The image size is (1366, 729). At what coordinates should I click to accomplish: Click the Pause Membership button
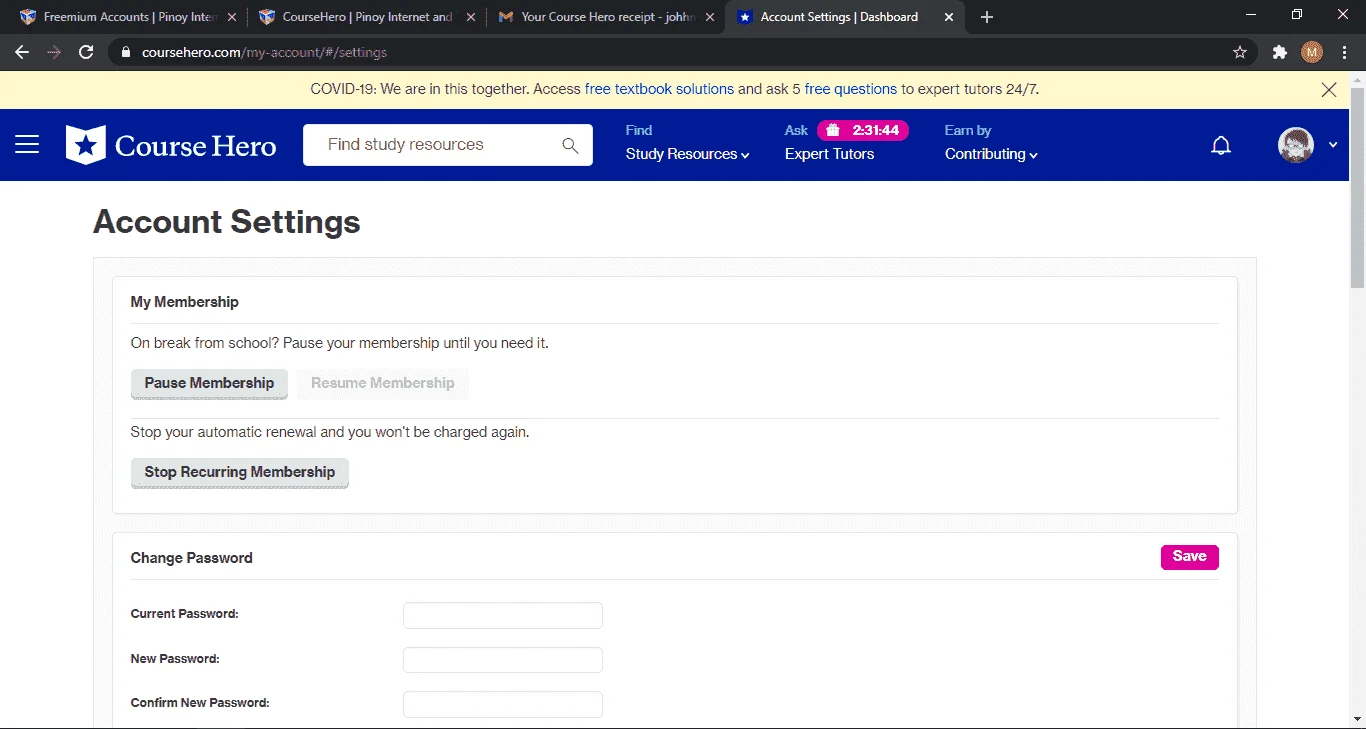point(209,383)
